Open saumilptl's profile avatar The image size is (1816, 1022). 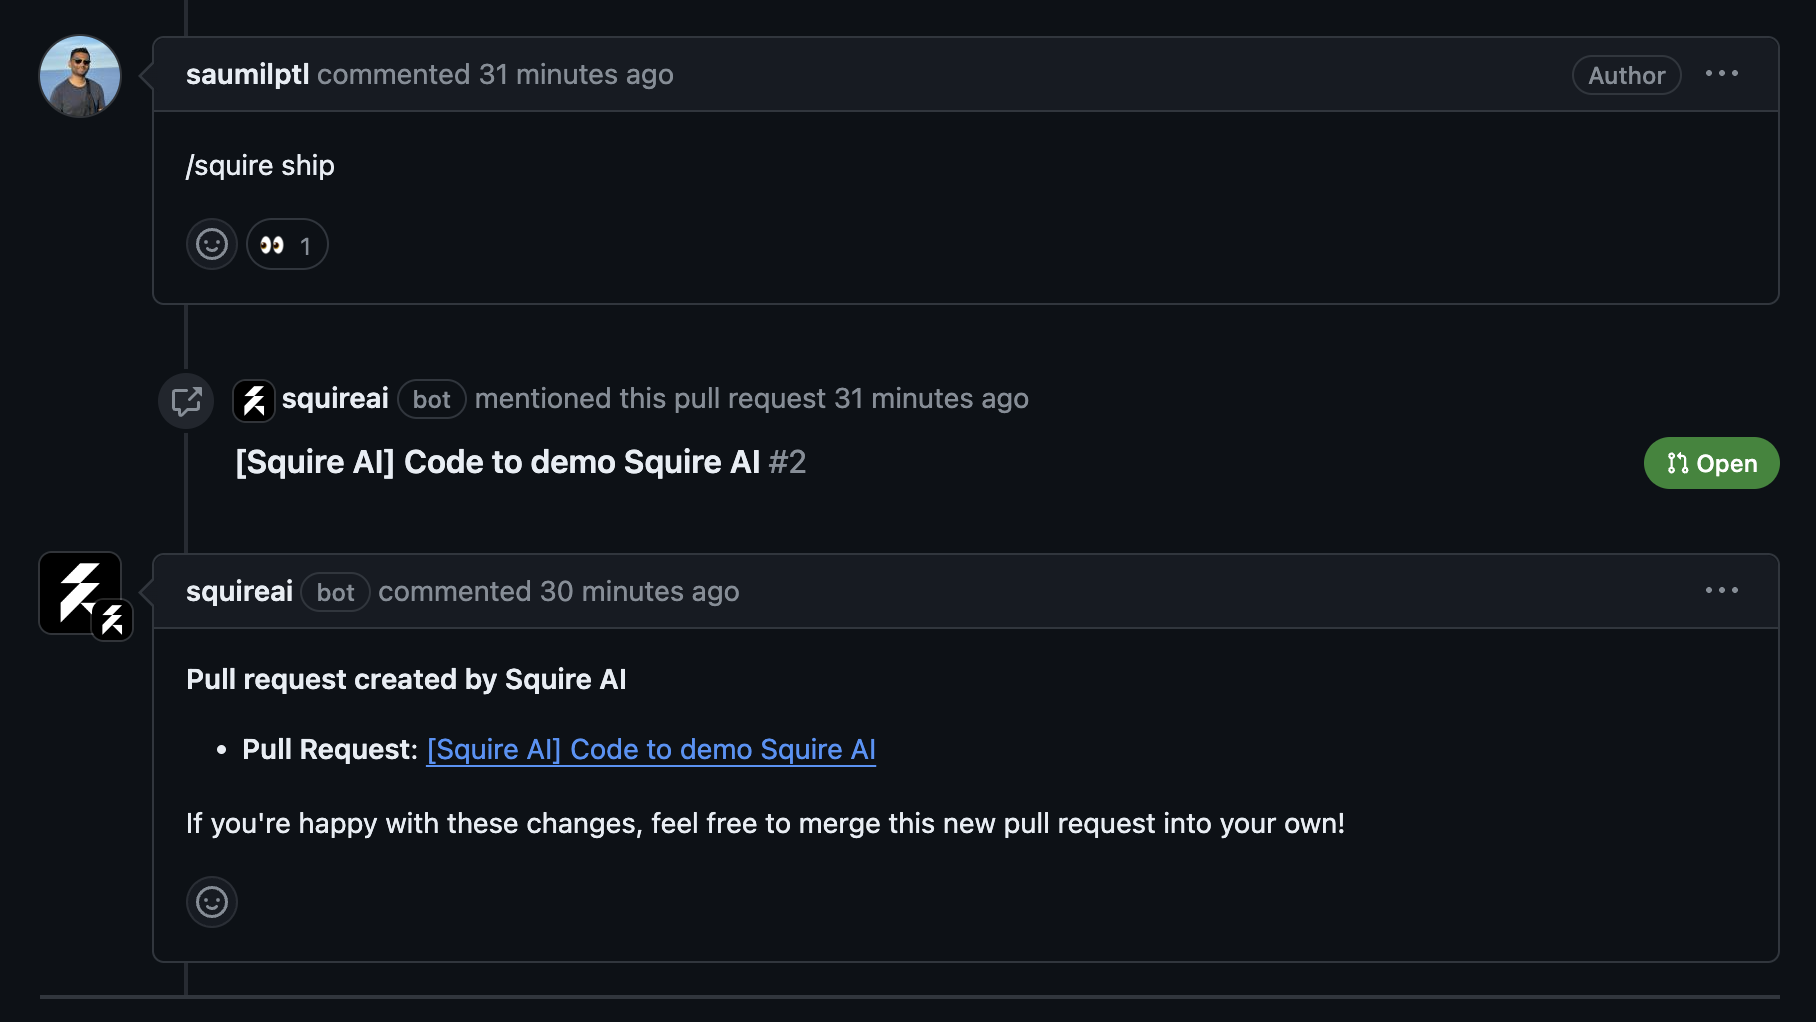point(79,75)
